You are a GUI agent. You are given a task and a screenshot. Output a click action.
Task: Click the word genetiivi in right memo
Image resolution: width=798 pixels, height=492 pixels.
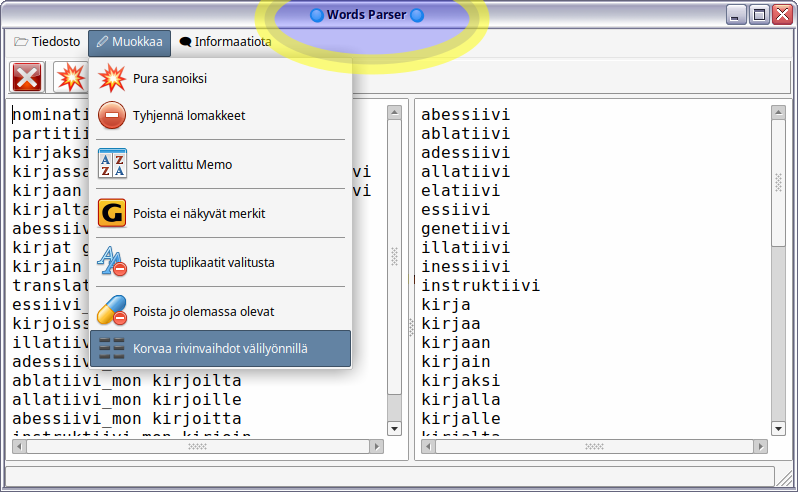[465, 228]
